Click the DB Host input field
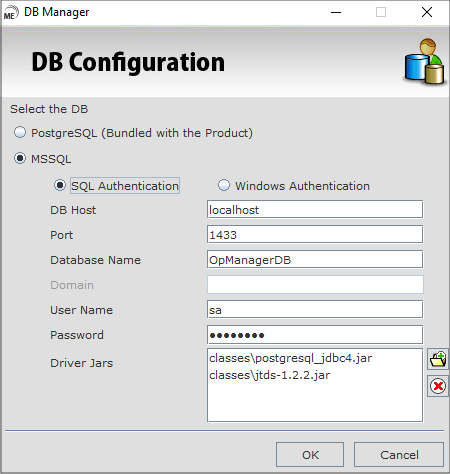 pyautogui.click(x=315, y=209)
